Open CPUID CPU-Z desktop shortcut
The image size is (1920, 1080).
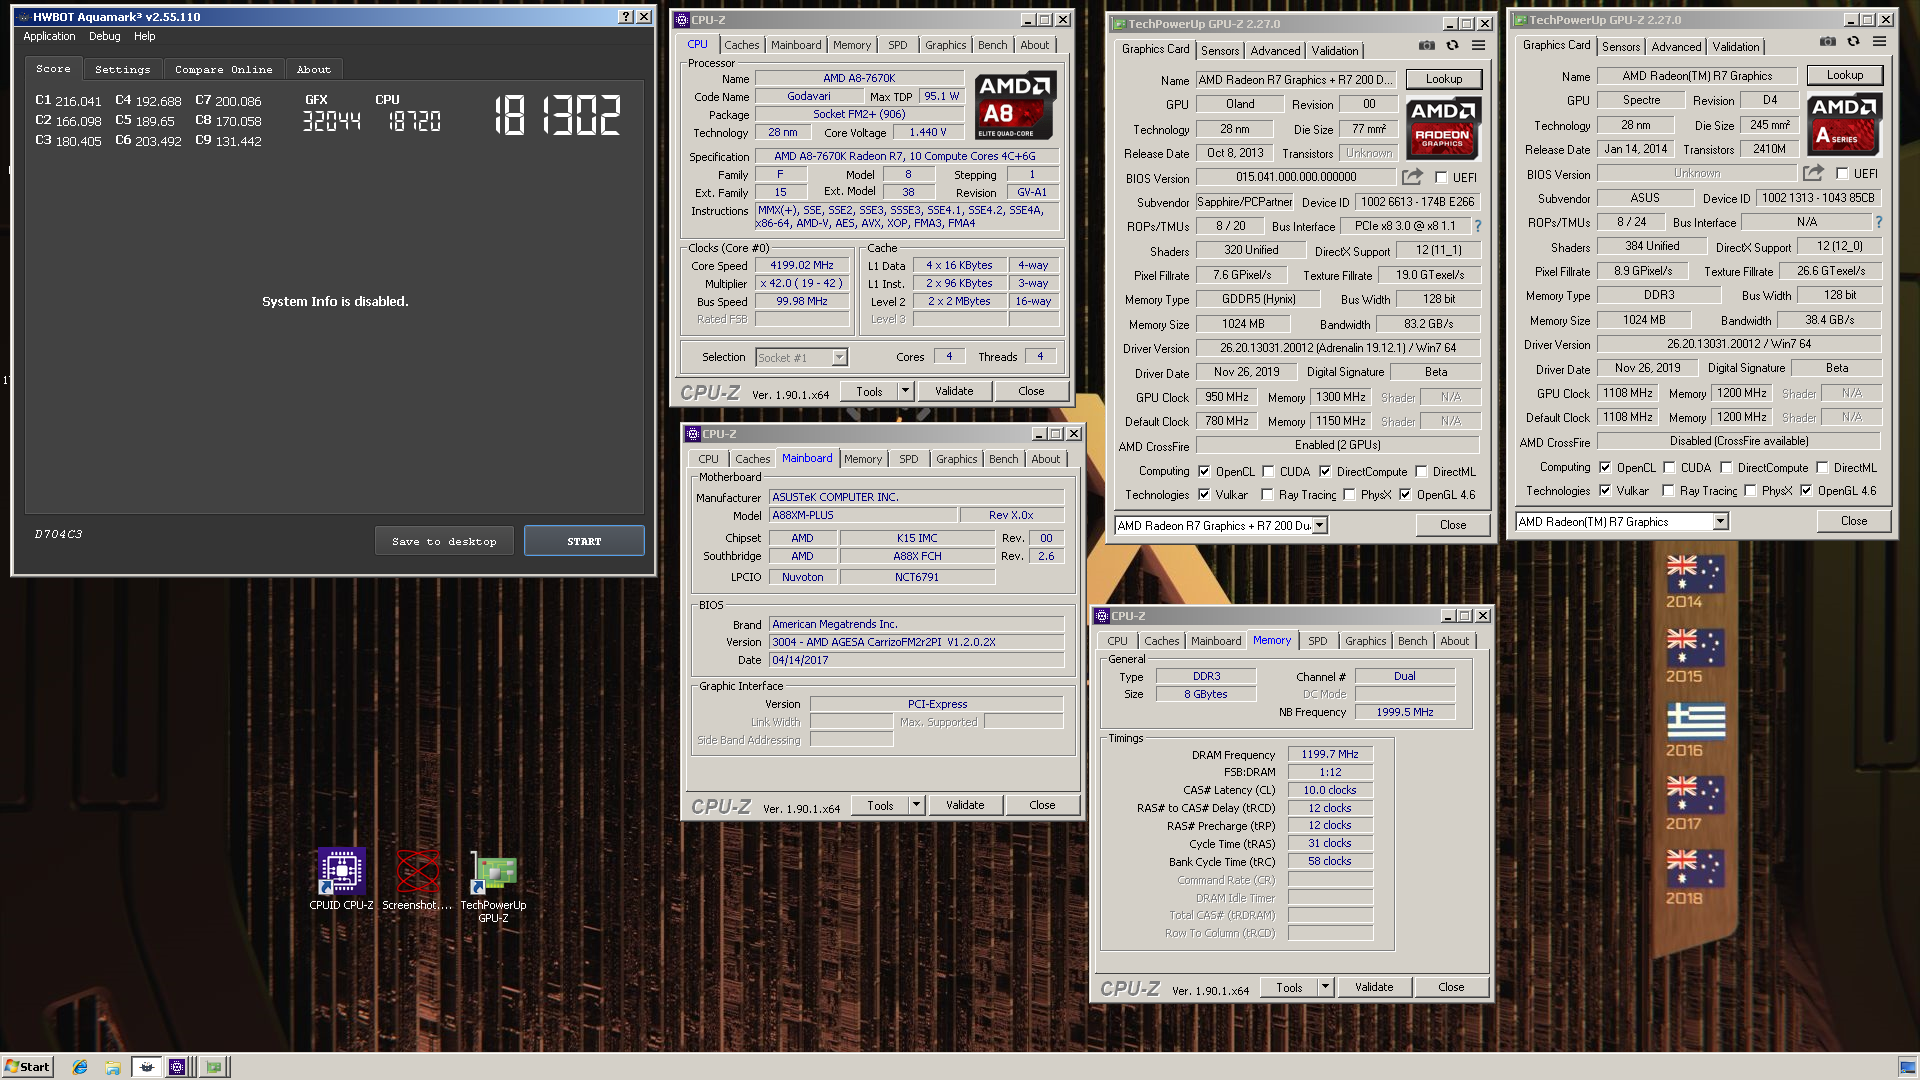pyautogui.click(x=341, y=879)
